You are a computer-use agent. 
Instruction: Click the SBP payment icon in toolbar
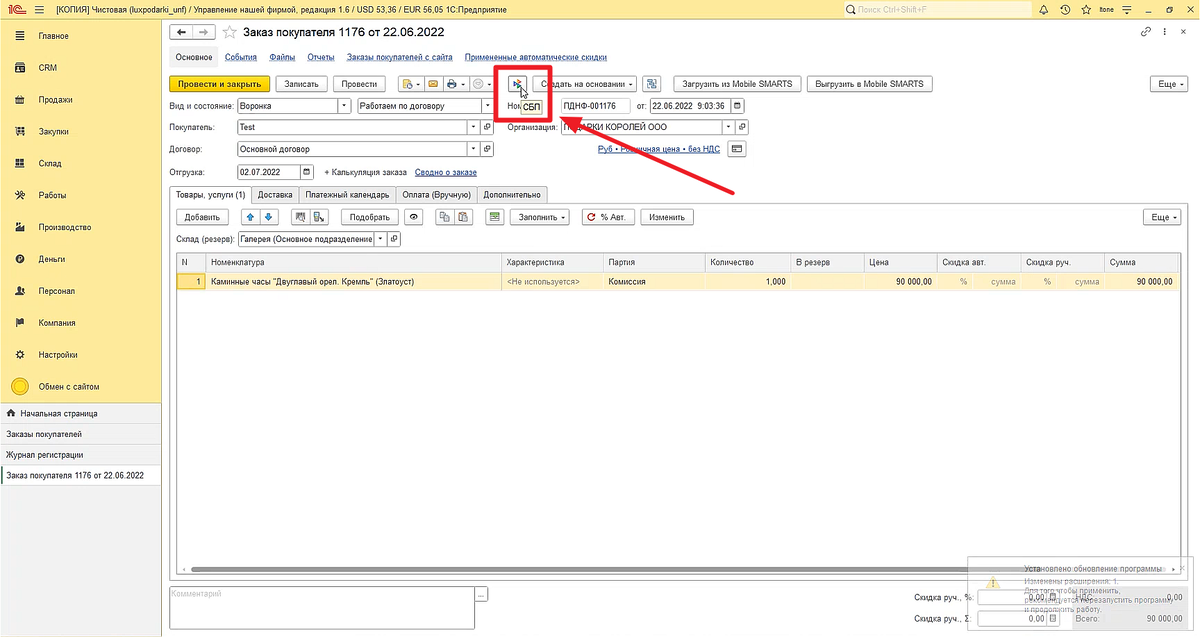[517, 84]
